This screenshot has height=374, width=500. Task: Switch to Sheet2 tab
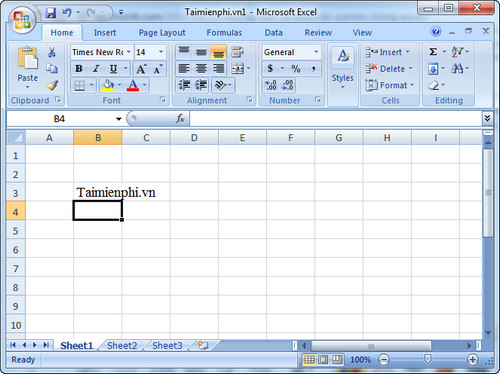[122, 346]
